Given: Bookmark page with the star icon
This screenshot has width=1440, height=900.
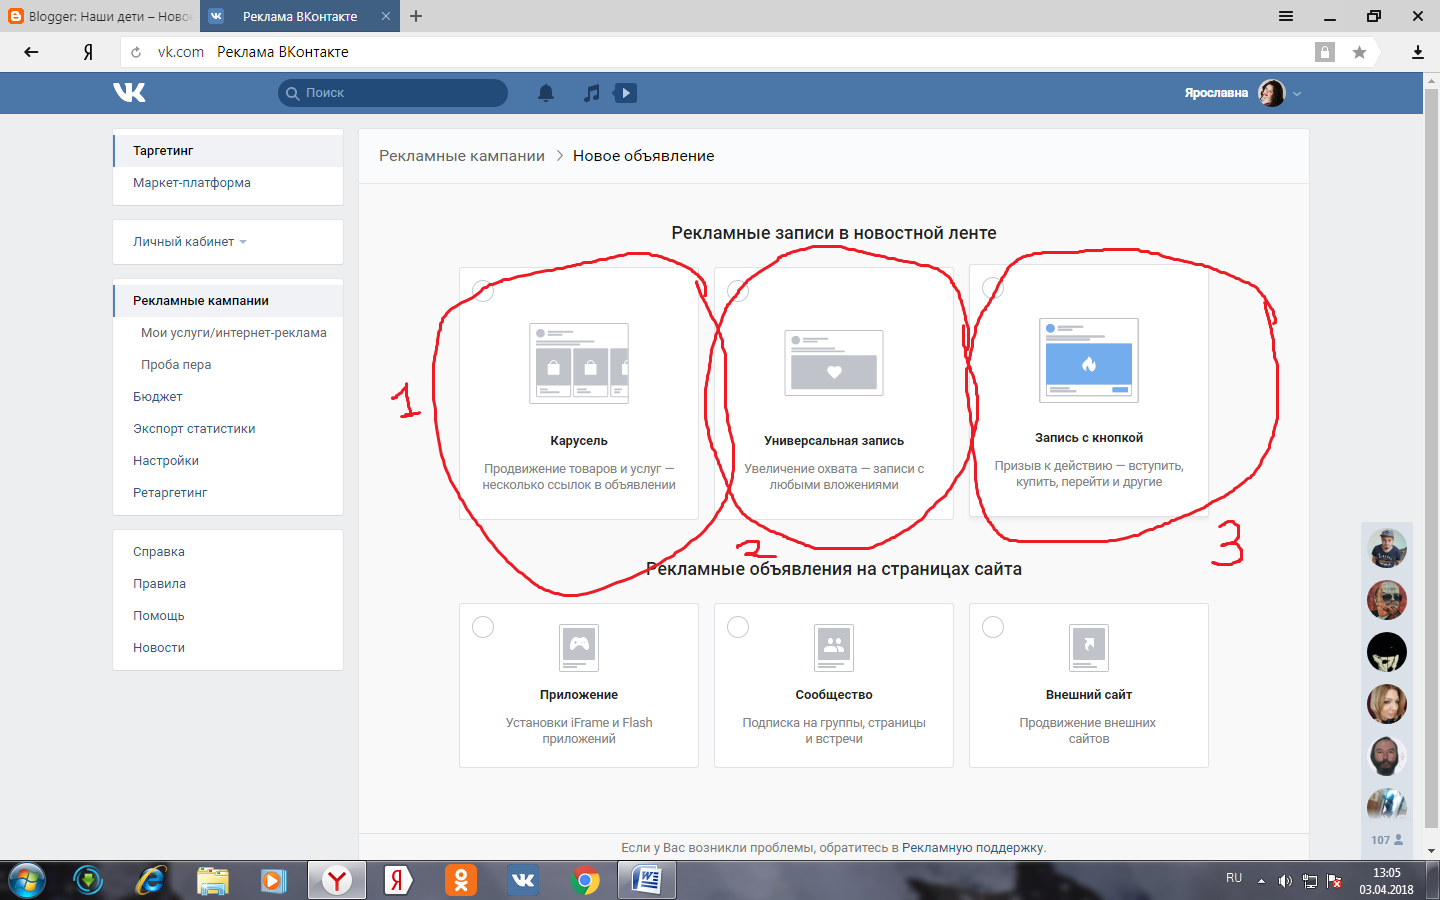Looking at the screenshot, I should click(x=1359, y=52).
